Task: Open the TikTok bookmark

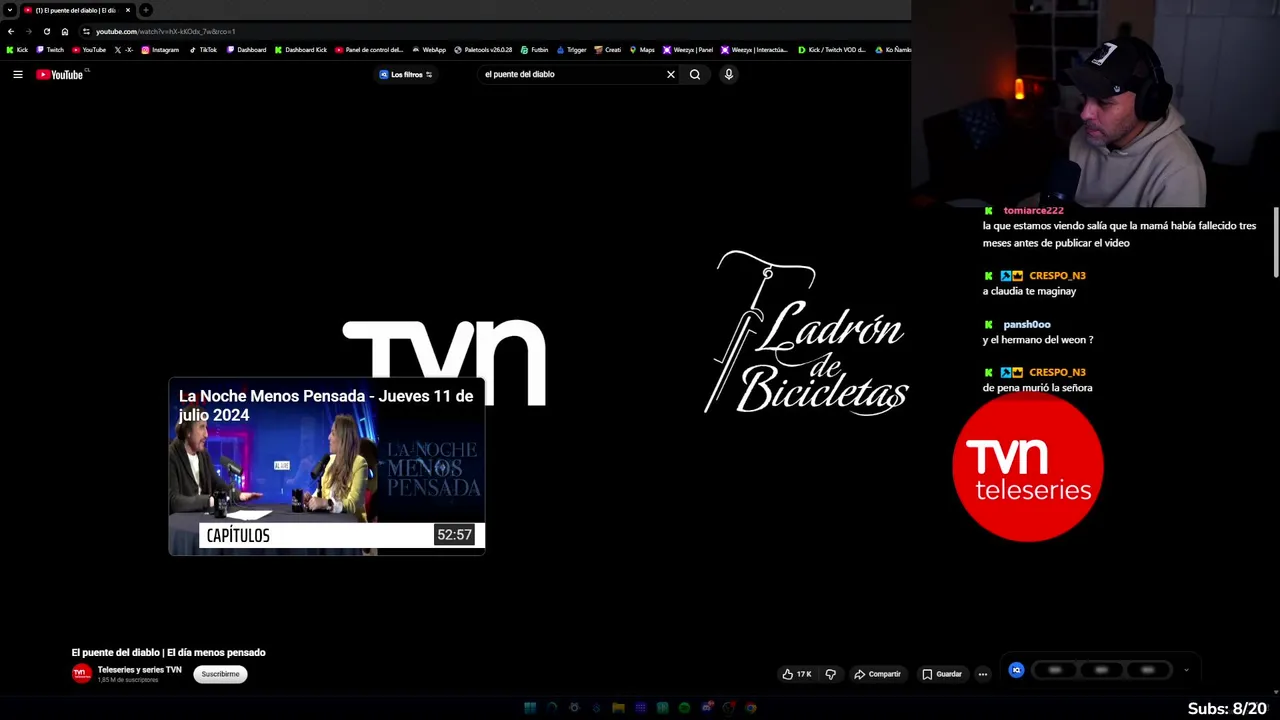Action: 203,49
